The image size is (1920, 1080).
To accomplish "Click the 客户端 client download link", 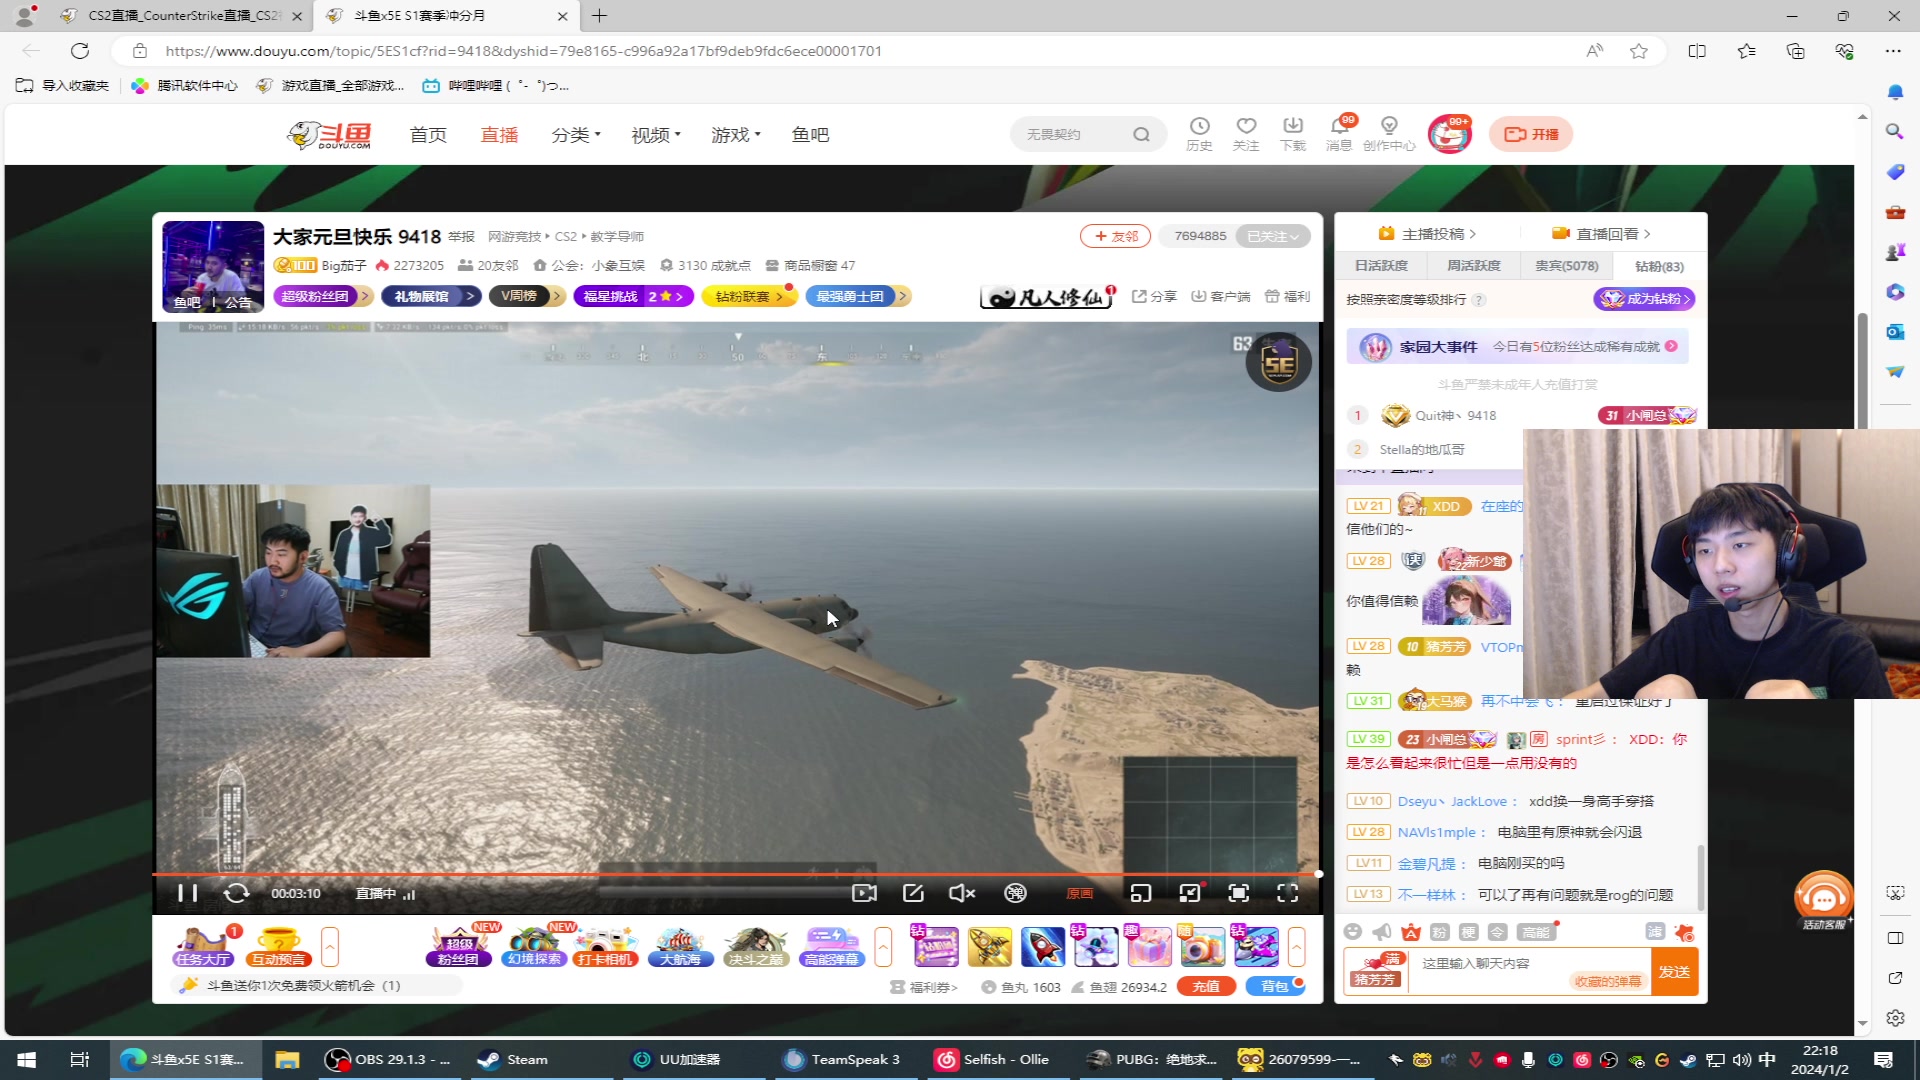I will 1220,296.
